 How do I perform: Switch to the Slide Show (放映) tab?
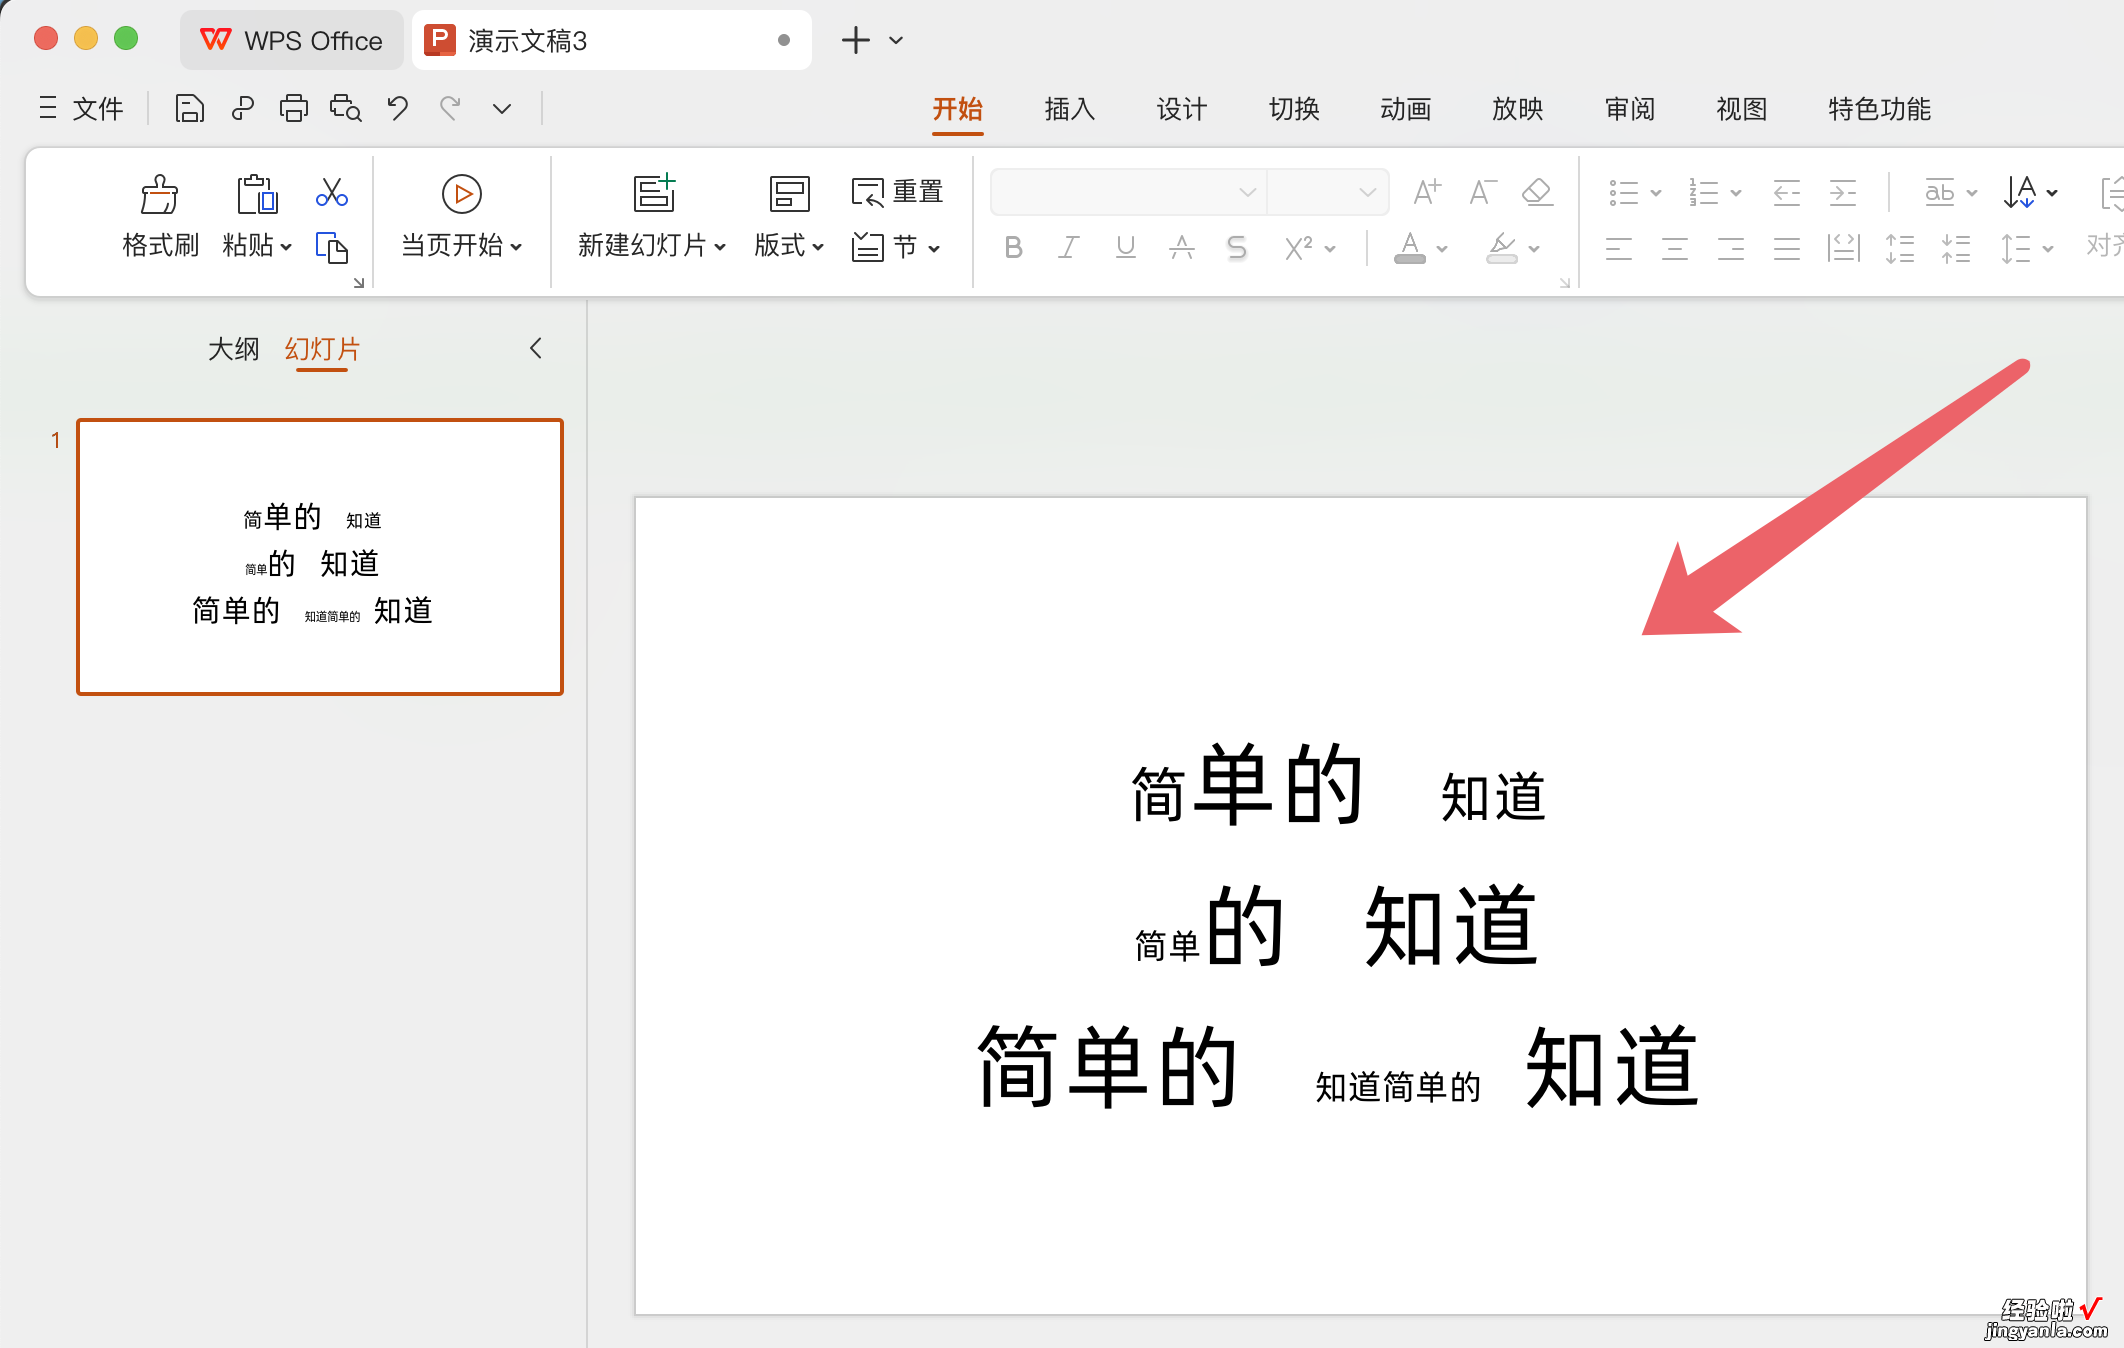pyautogui.click(x=1517, y=109)
